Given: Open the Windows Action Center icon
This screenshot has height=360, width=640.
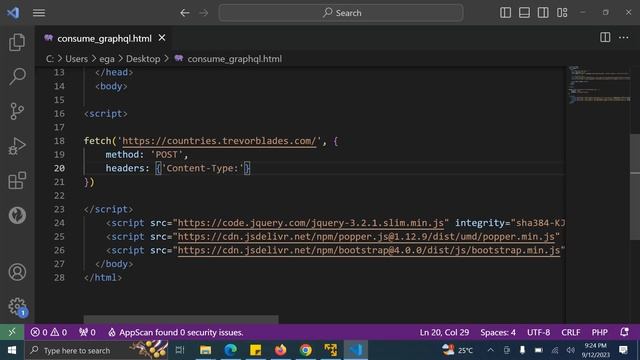Looking at the screenshot, I should coord(623,350).
